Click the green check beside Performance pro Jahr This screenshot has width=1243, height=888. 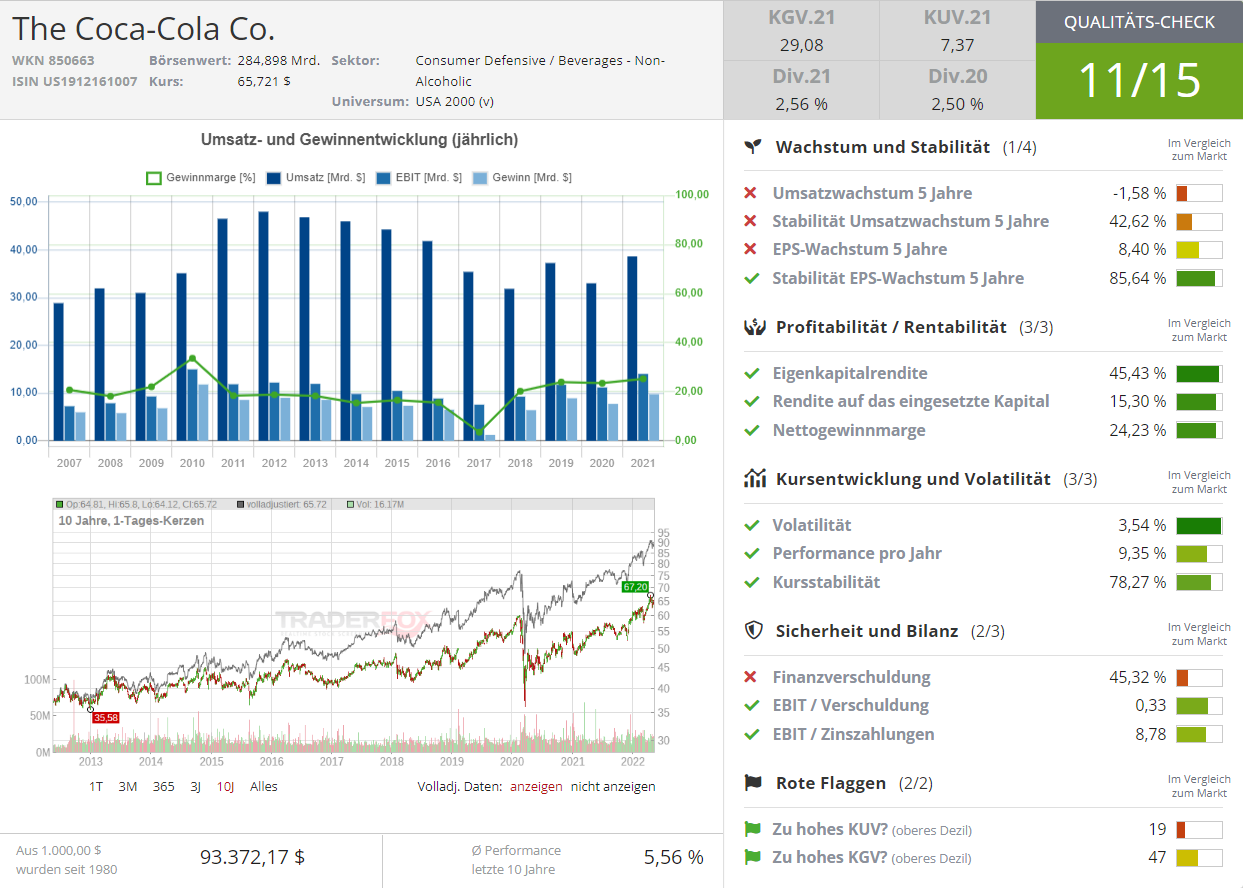point(752,553)
